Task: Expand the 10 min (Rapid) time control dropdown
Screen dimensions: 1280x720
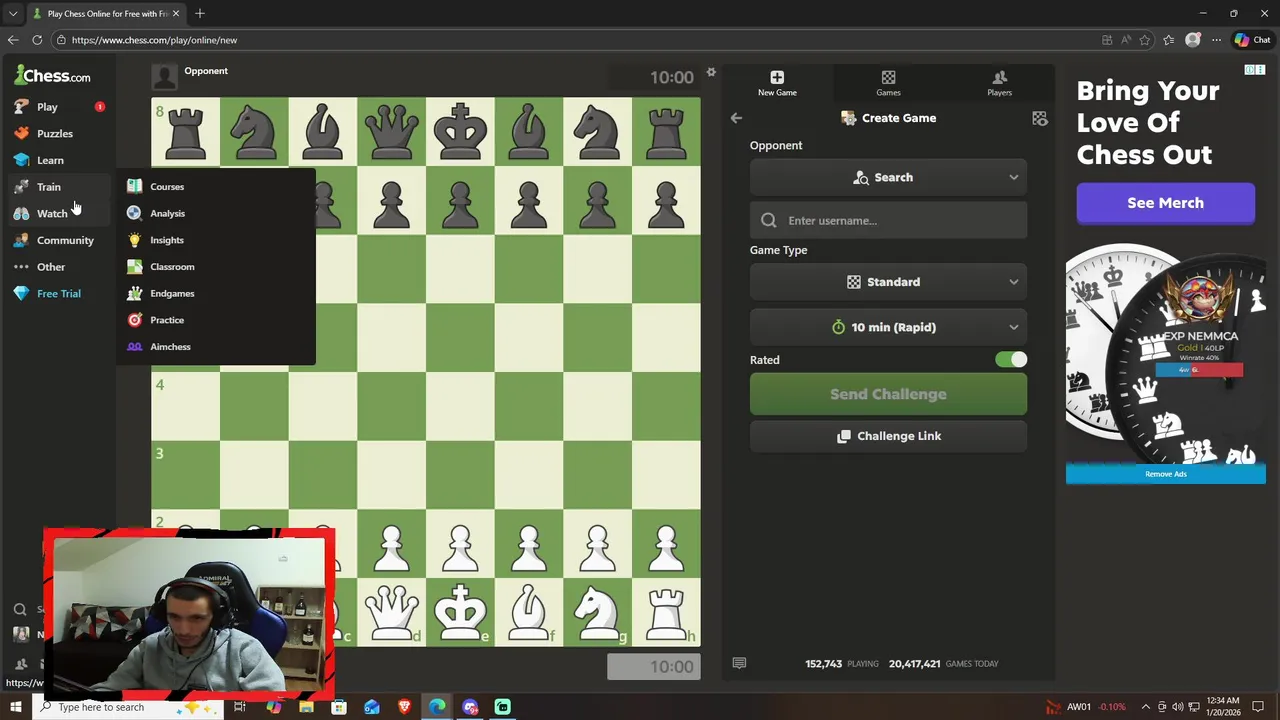Action: point(888,327)
